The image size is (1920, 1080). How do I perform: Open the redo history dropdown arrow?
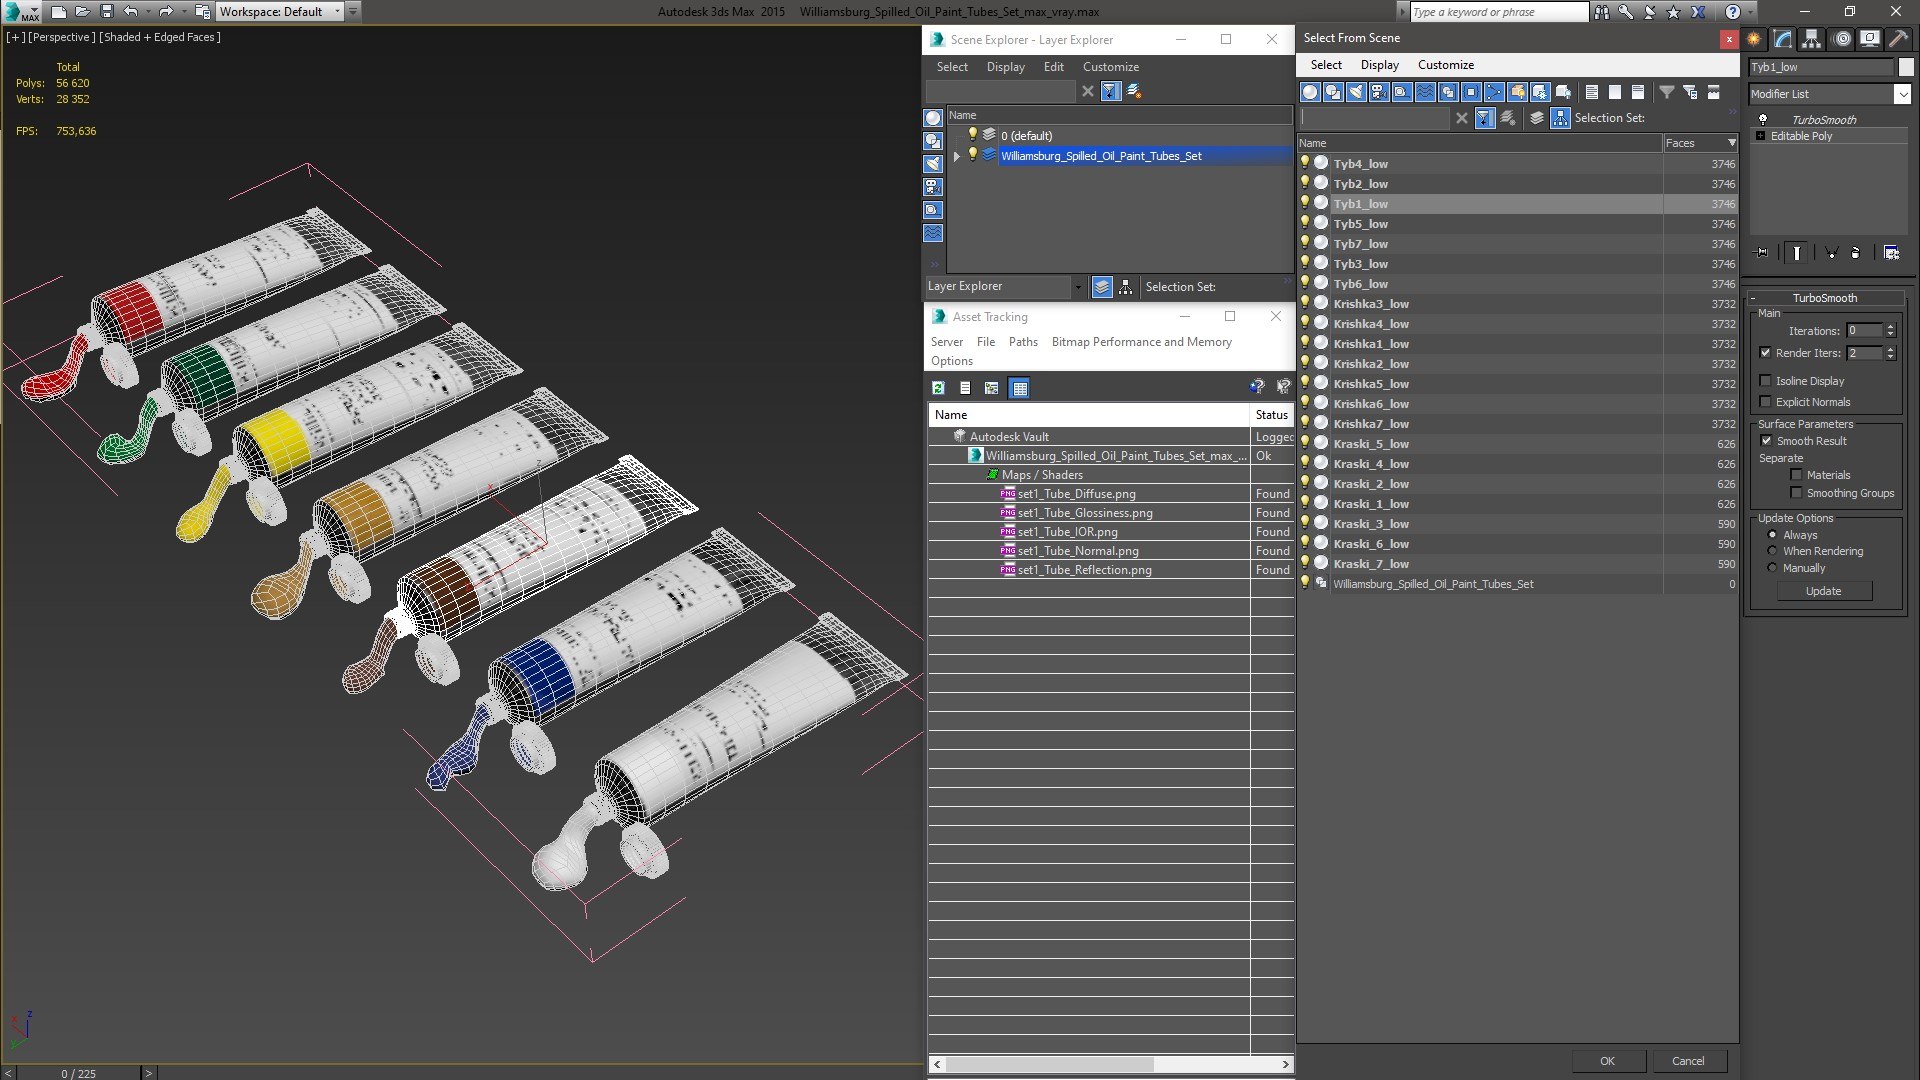tap(184, 12)
